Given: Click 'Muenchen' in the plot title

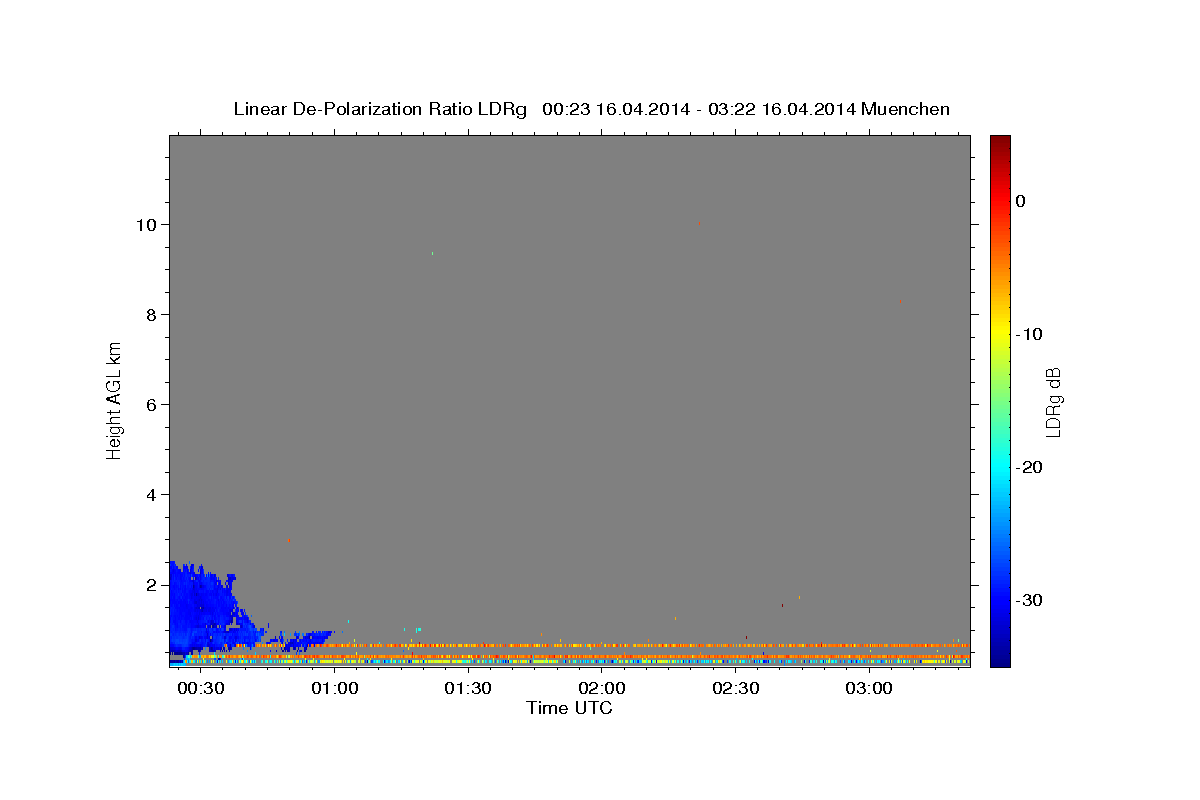Looking at the screenshot, I should [906, 109].
